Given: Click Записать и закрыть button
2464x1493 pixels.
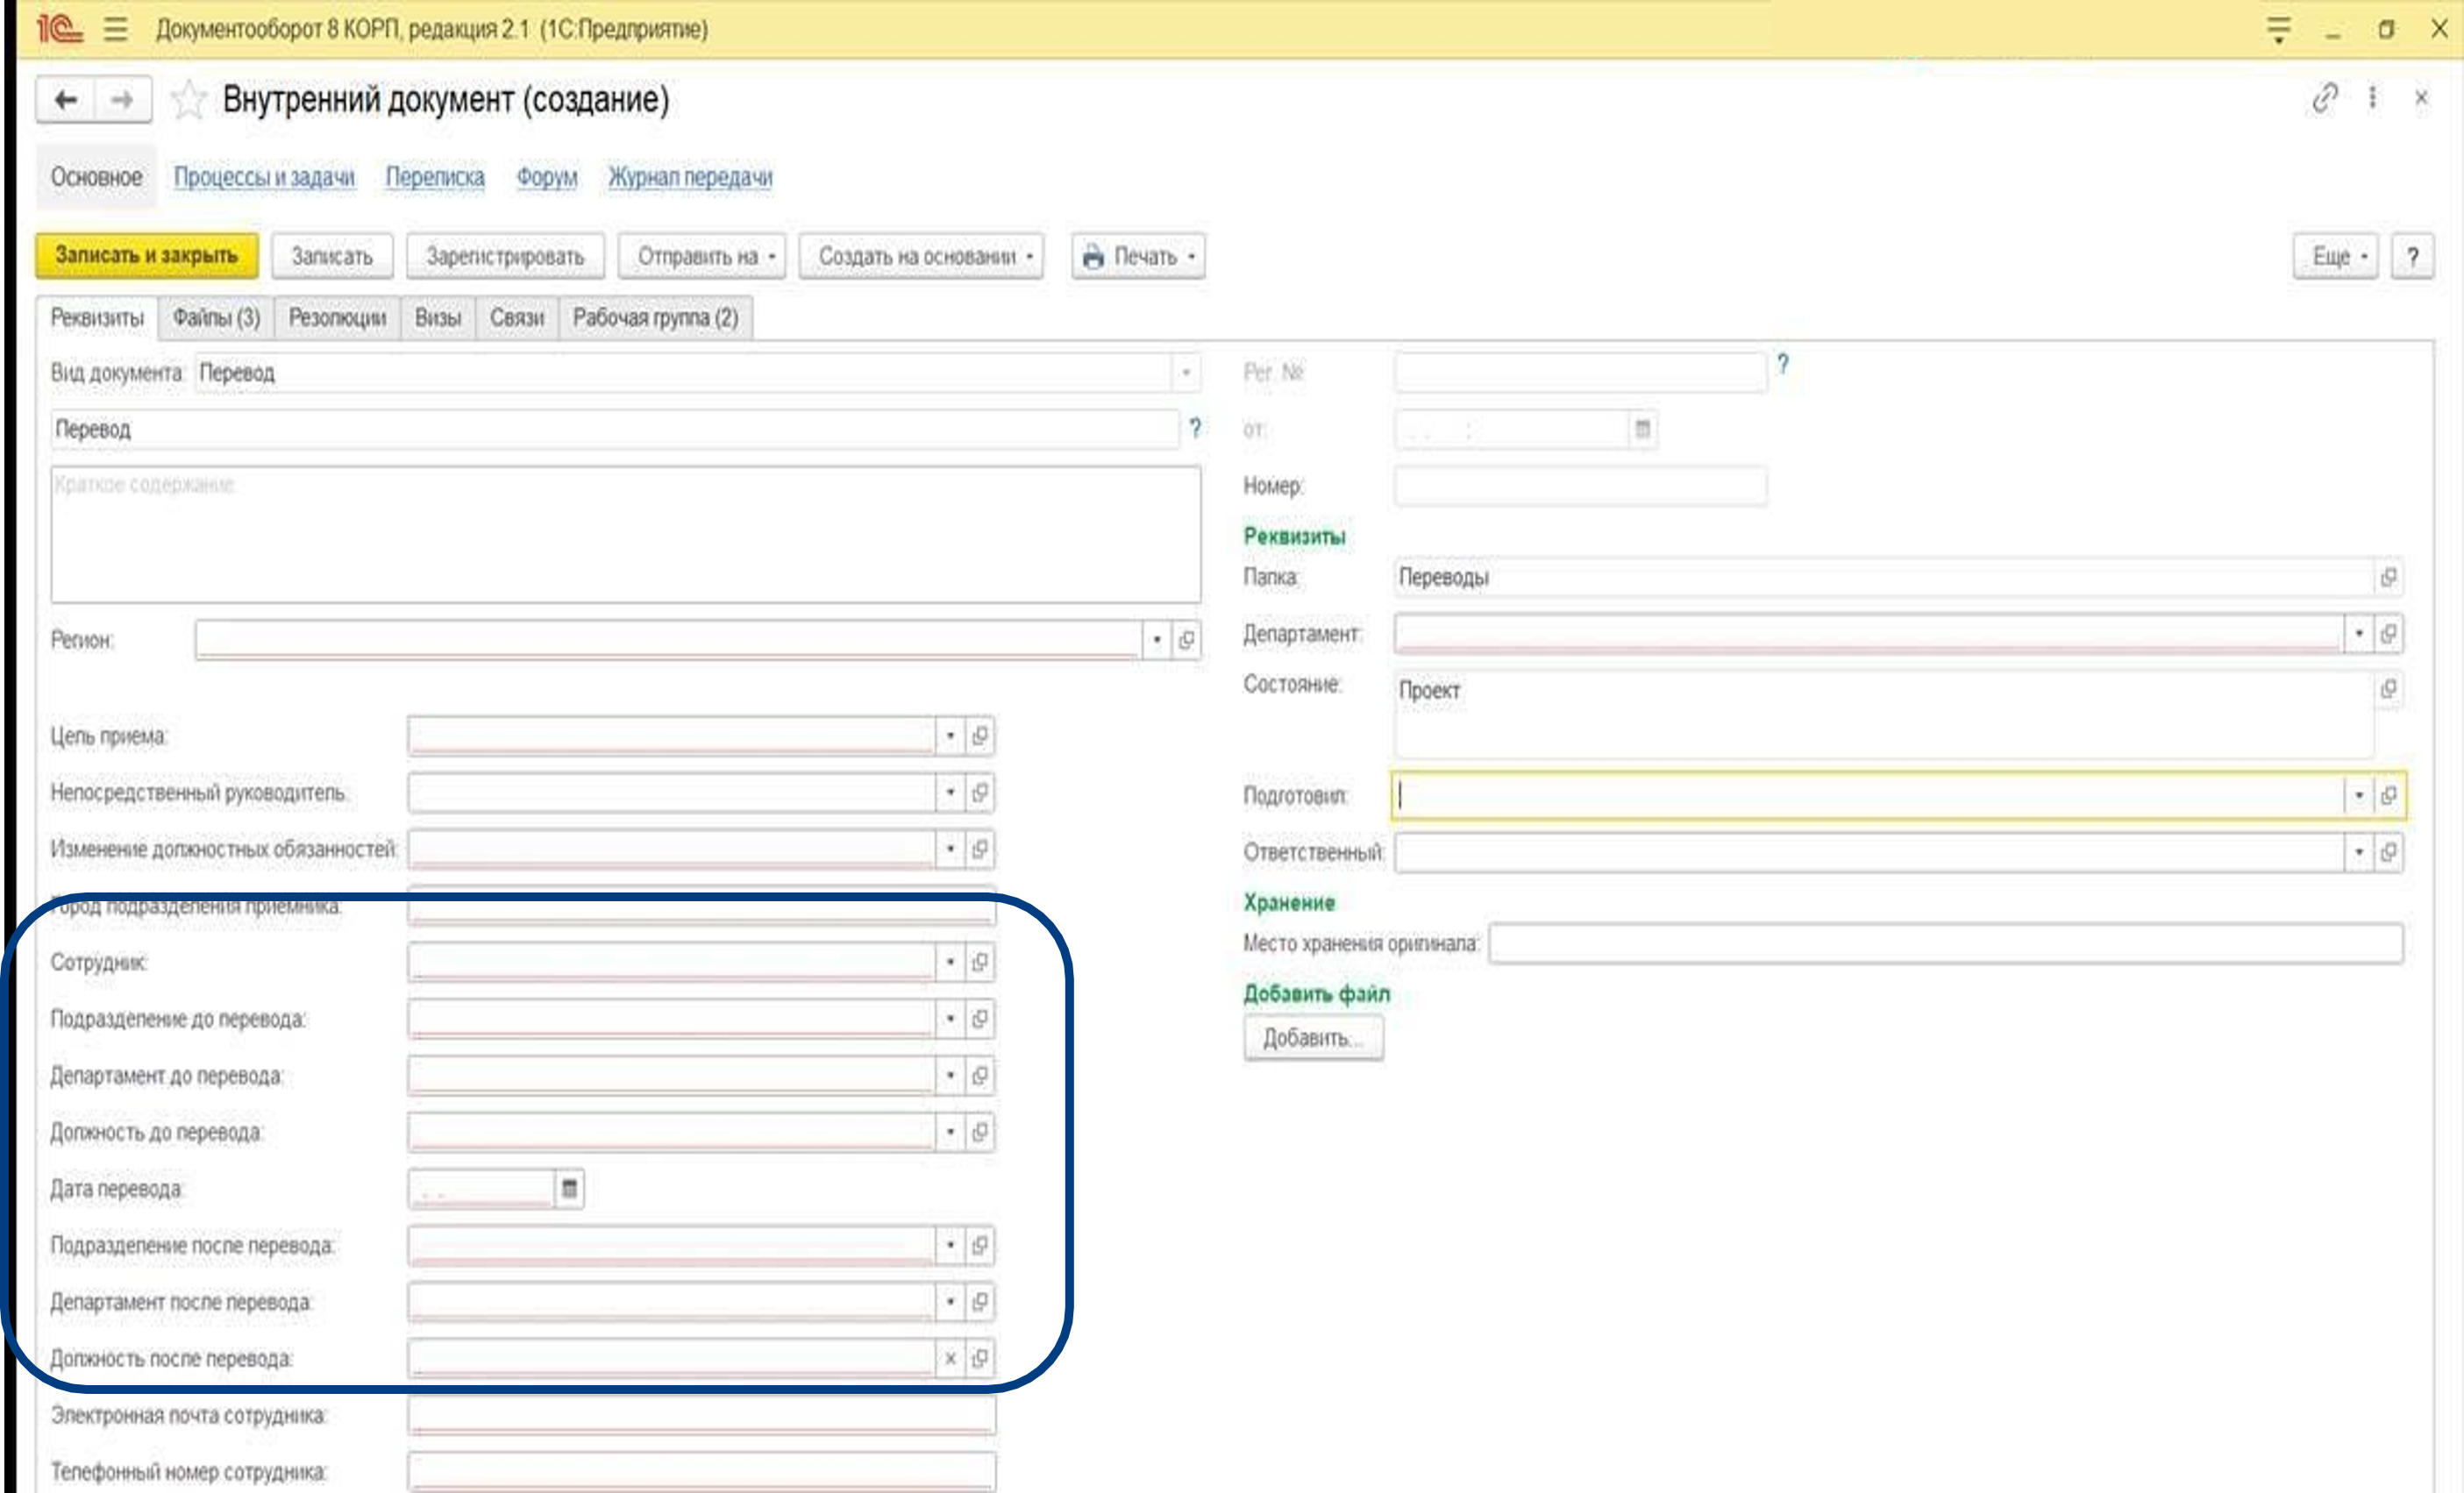Looking at the screenshot, I should click(147, 256).
